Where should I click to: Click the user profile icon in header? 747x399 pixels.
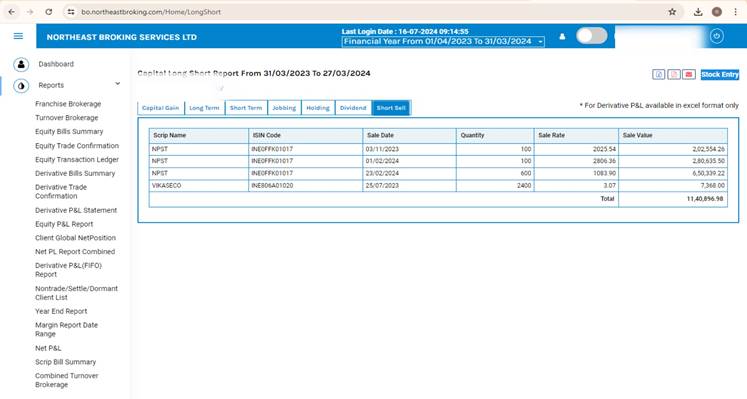[562, 36]
